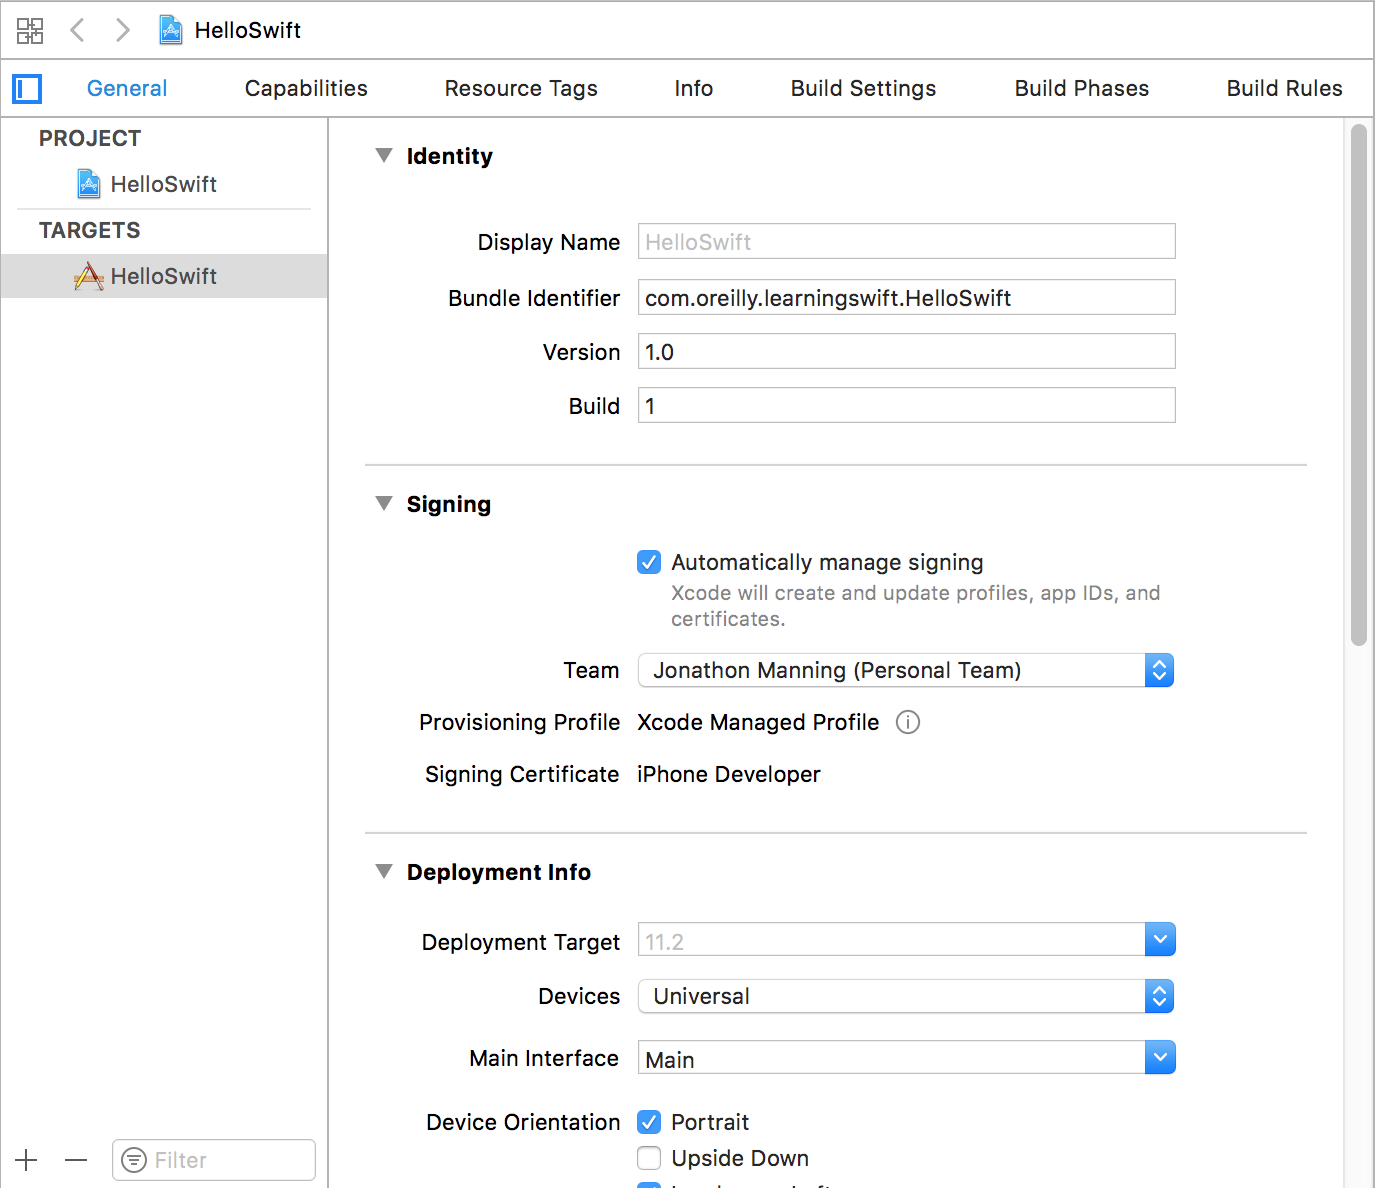Open the Deployment Target dropdown arrow

tap(1160, 940)
